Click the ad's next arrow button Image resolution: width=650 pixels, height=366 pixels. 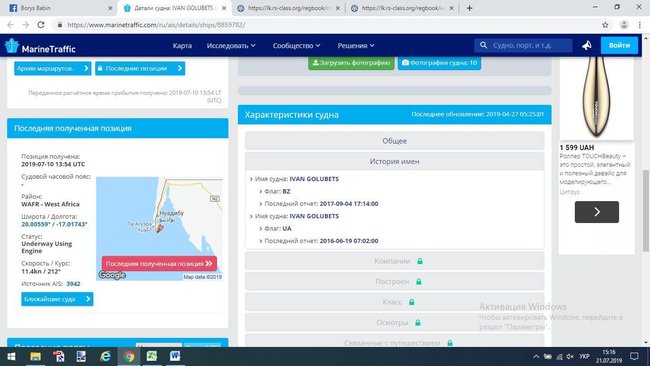pyautogui.click(x=597, y=212)
